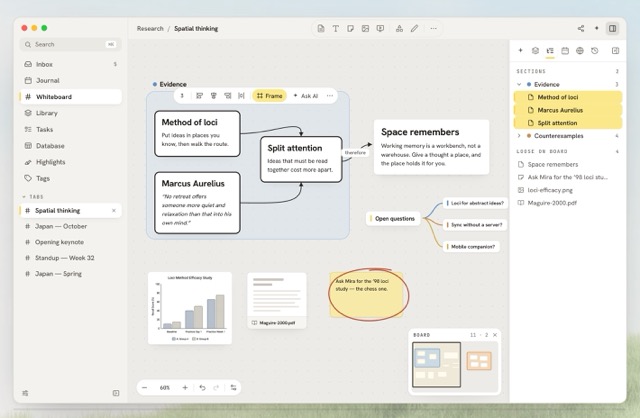Screen dimensions: 640x418
Task: Collapse the Evidence section in outline
Action: click(x=519, y=84)
